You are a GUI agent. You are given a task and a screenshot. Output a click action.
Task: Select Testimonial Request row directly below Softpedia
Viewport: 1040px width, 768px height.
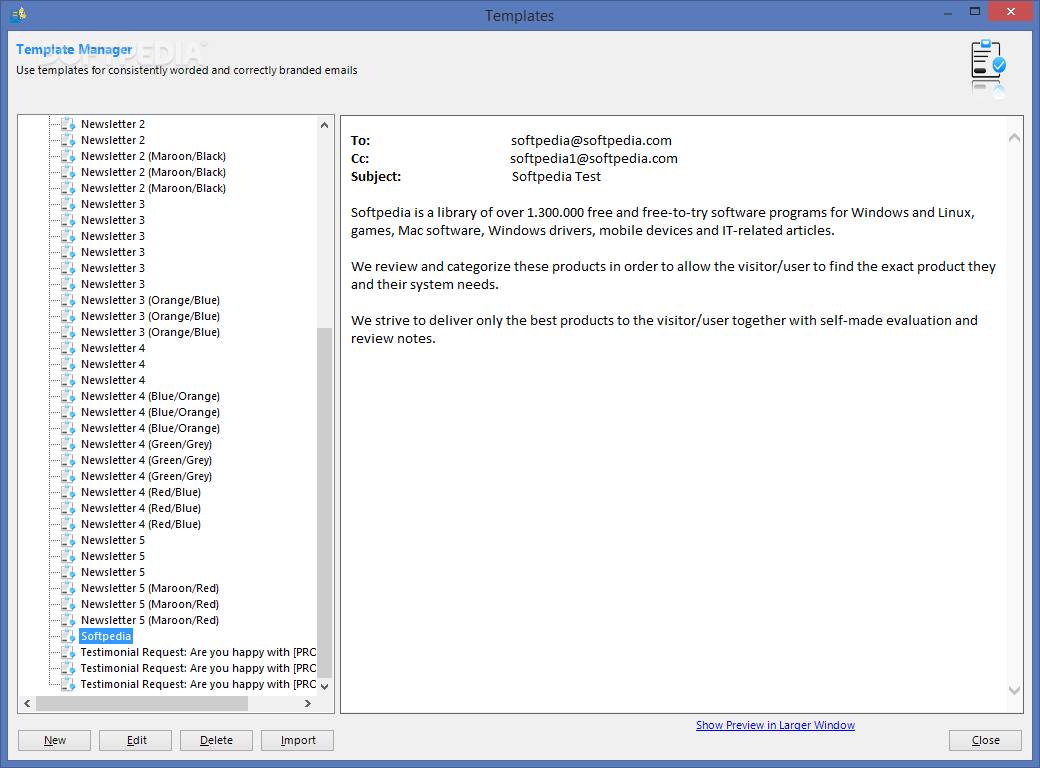(198, 652)
